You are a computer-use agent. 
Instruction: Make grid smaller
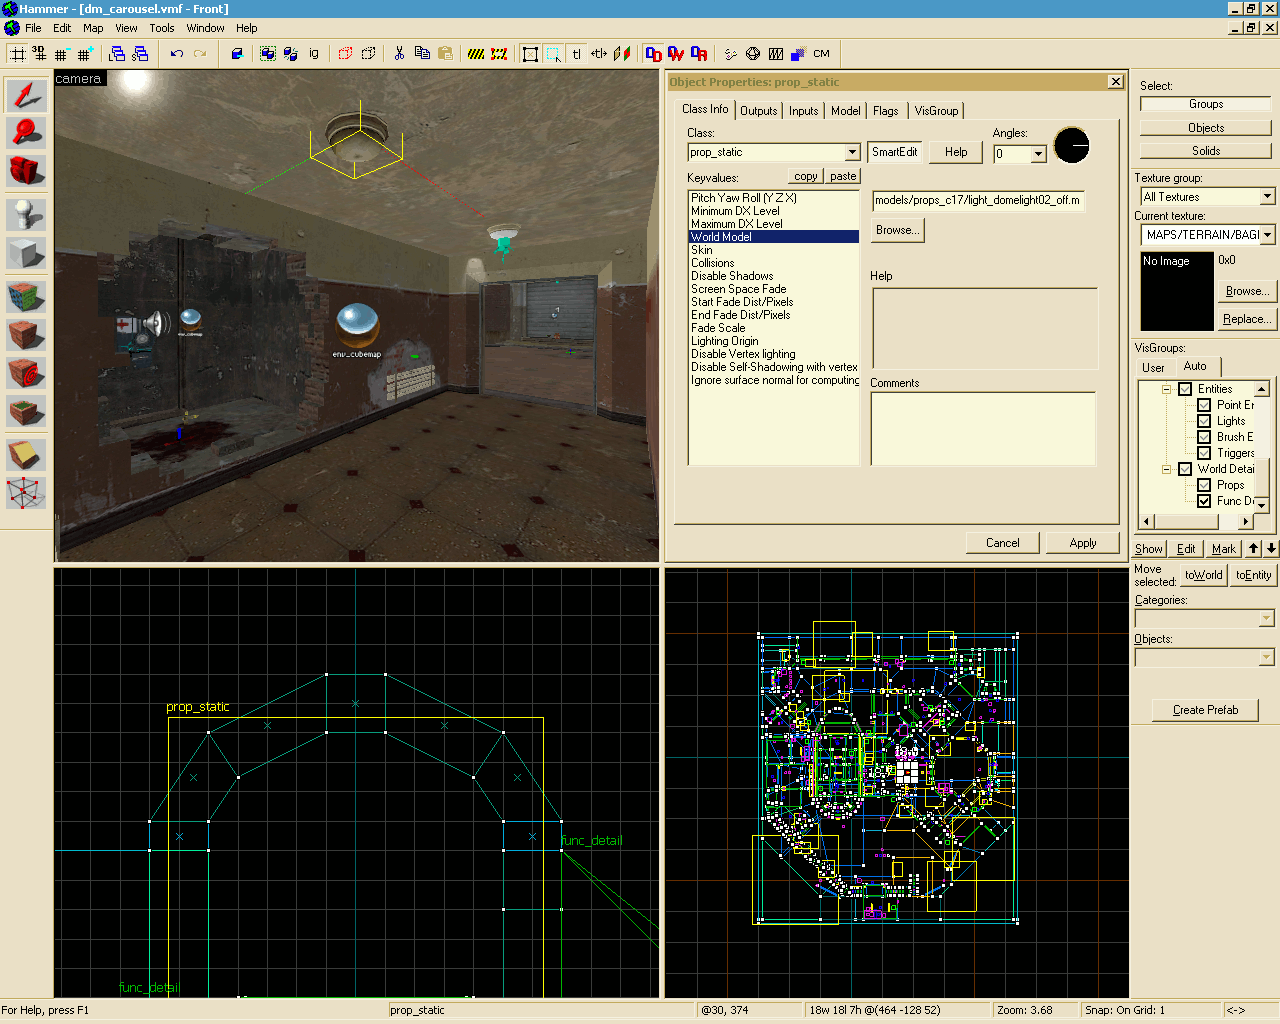coord(62,54)
